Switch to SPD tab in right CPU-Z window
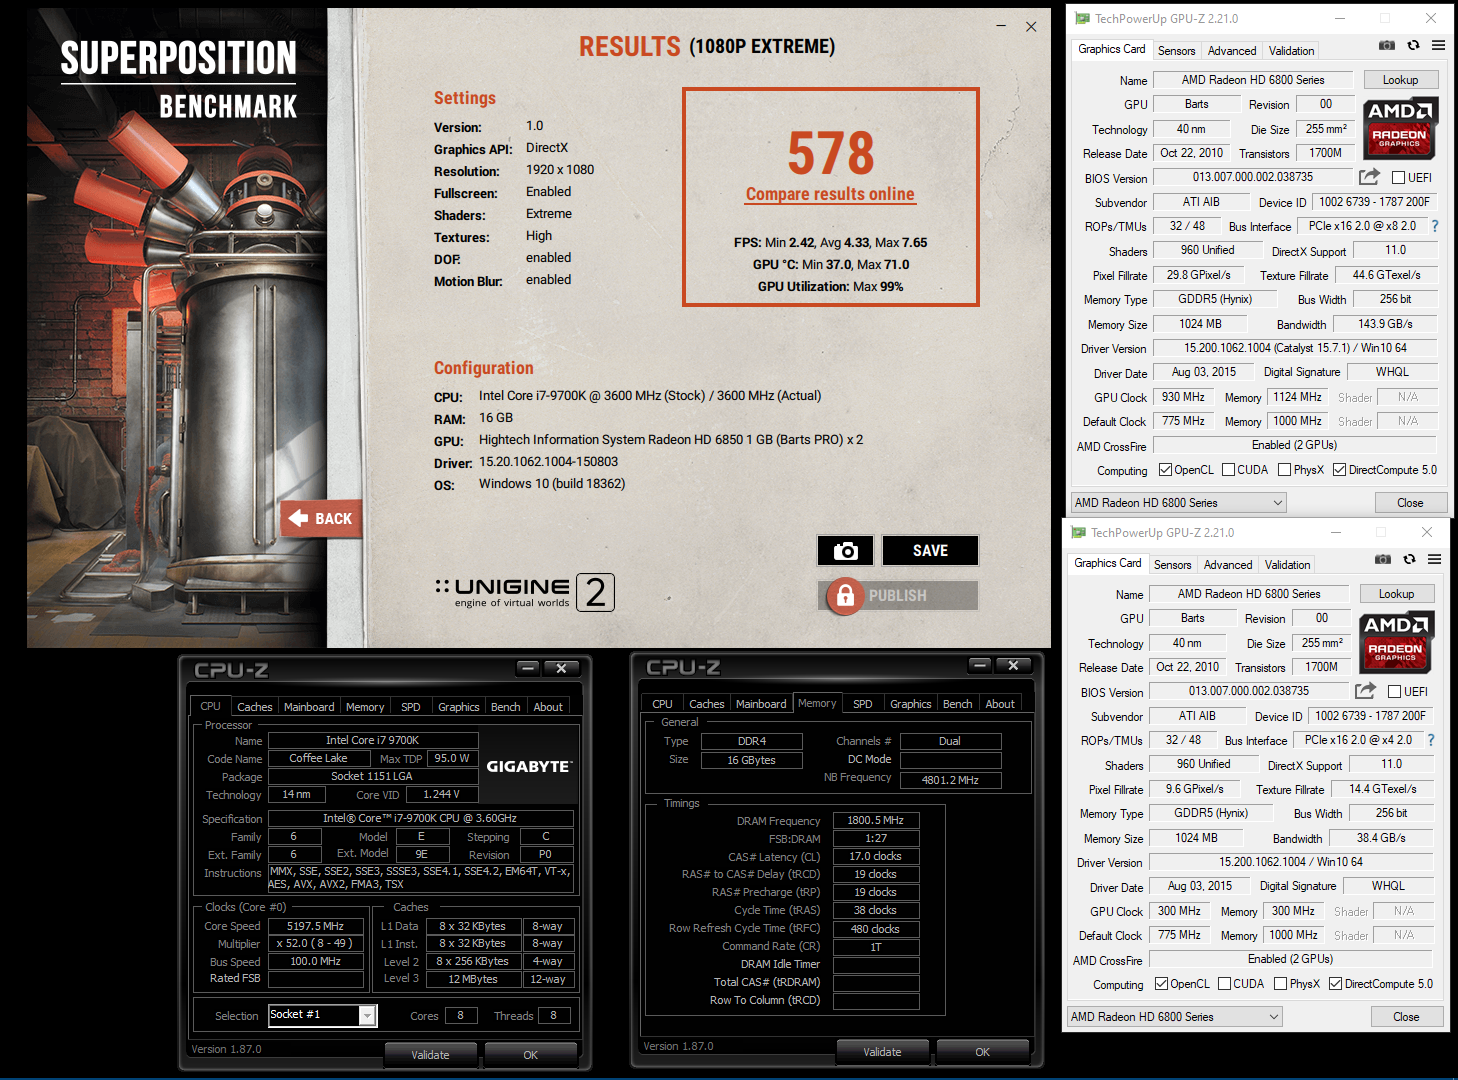 pos(863,704)
